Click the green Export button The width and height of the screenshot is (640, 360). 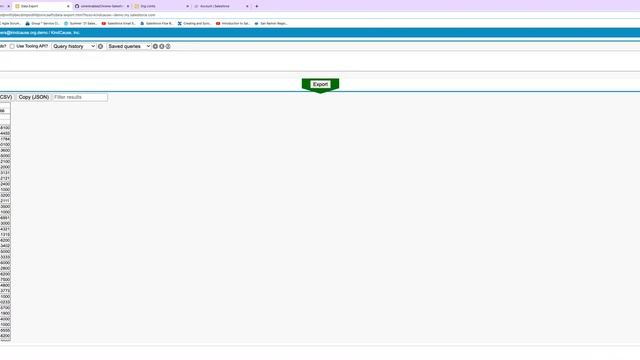(x=320, y=84)
